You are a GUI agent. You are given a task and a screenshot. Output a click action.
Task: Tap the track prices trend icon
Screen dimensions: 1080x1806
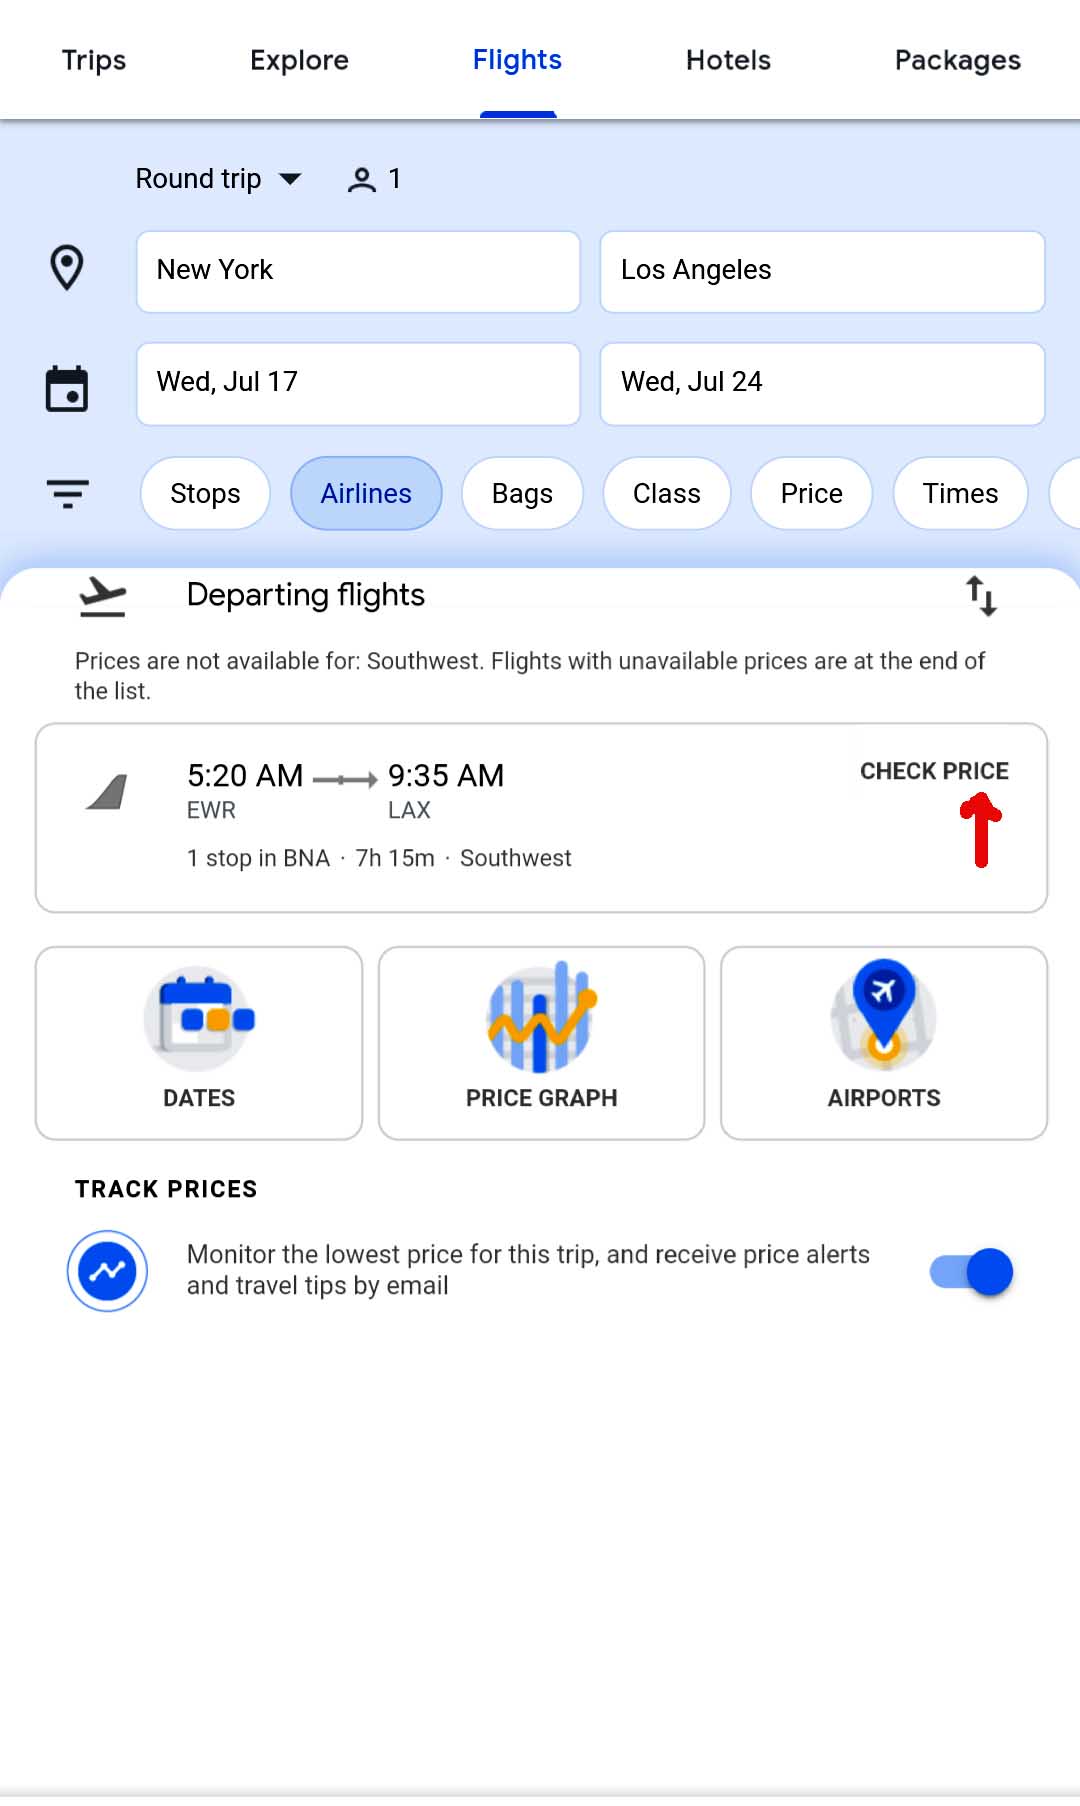pyautogui.click(x=108, y=1271)
